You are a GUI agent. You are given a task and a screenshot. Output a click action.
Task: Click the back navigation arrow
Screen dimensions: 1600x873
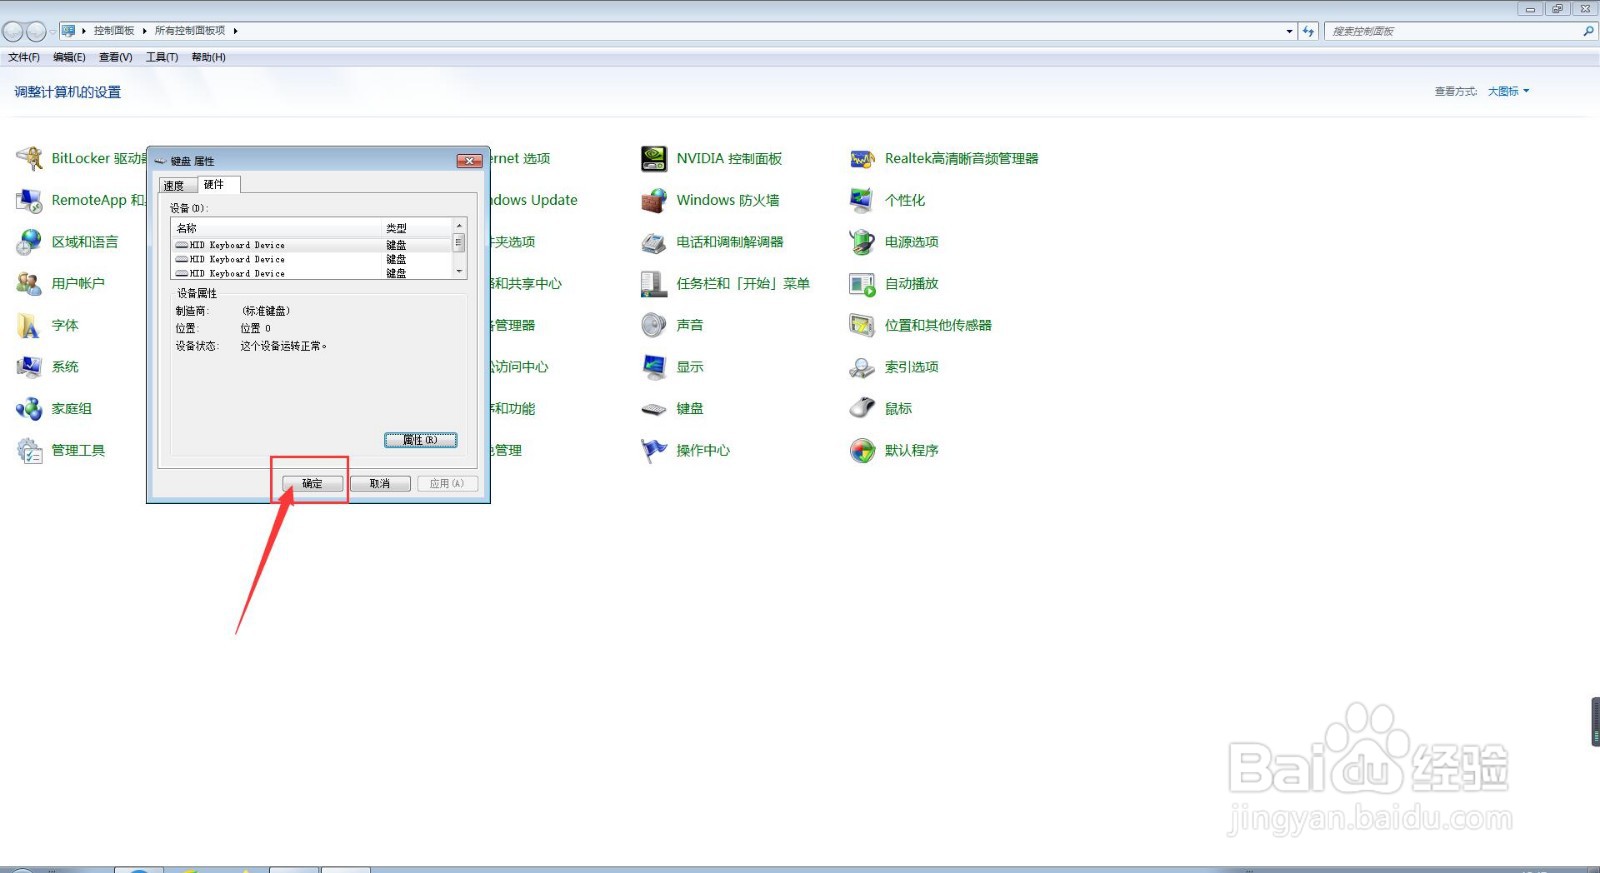click(x=13, y=31)
